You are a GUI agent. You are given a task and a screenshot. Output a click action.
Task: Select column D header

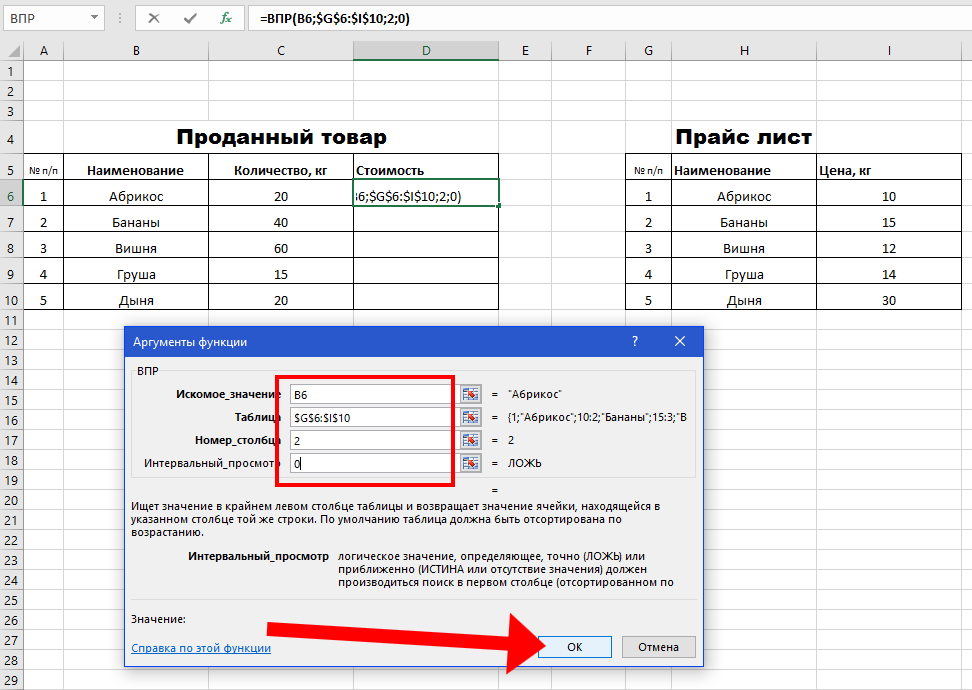(x=425, y=51)
